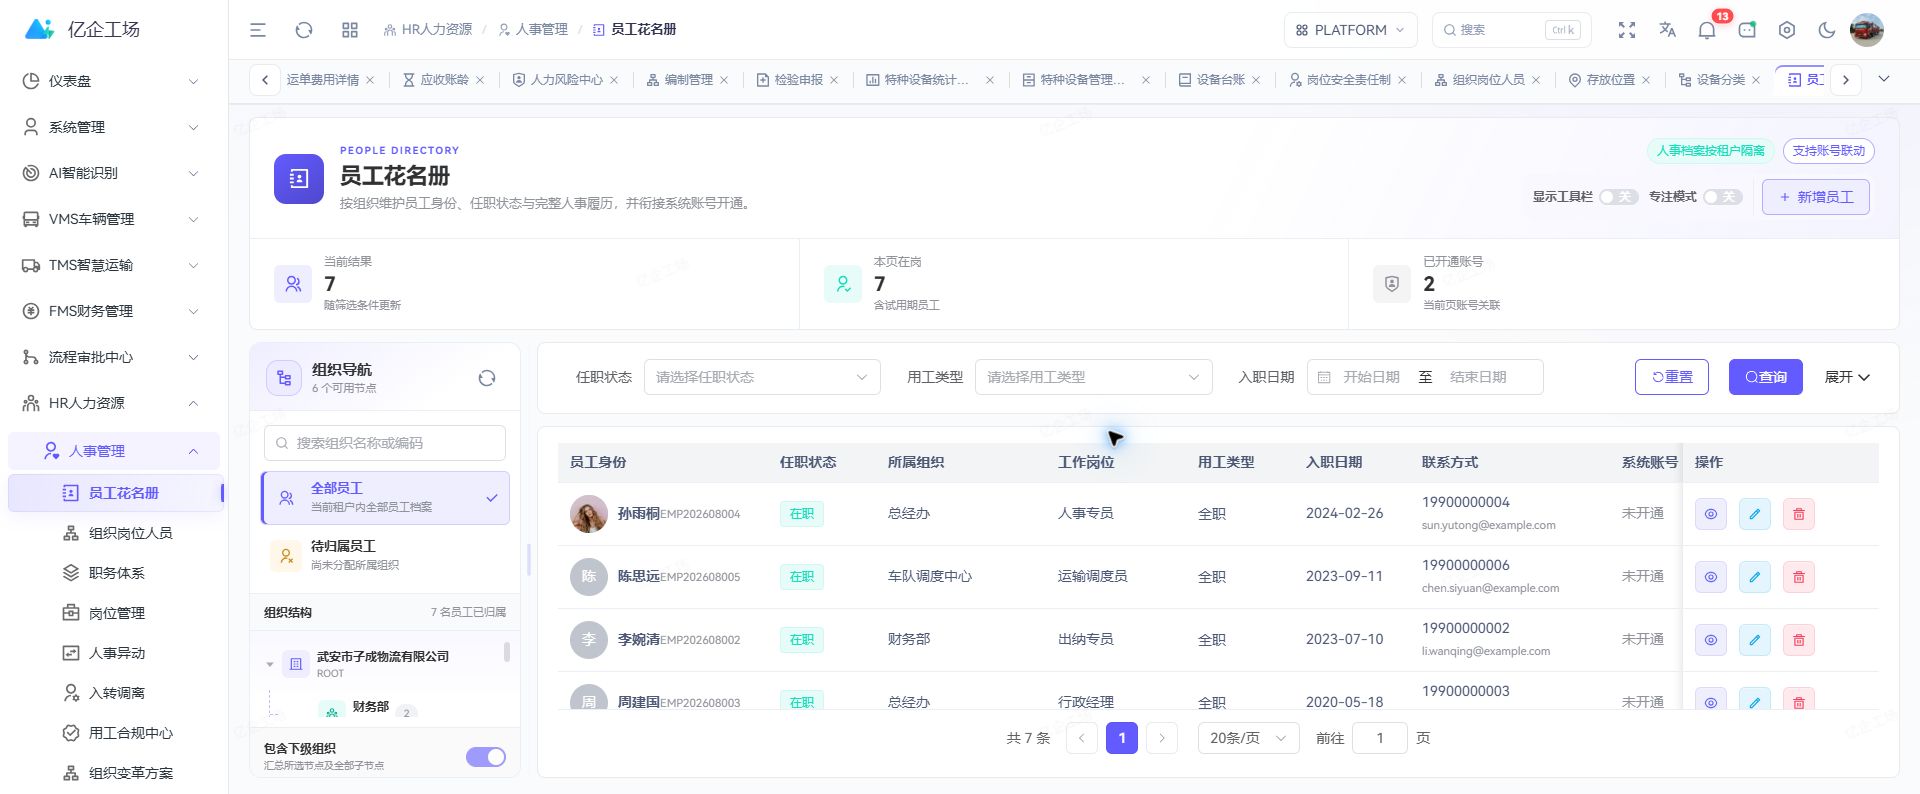This screenshot has height=794, width=1920.
Task: Open the 用工类型 dropdown
Action: (1093, 377)
